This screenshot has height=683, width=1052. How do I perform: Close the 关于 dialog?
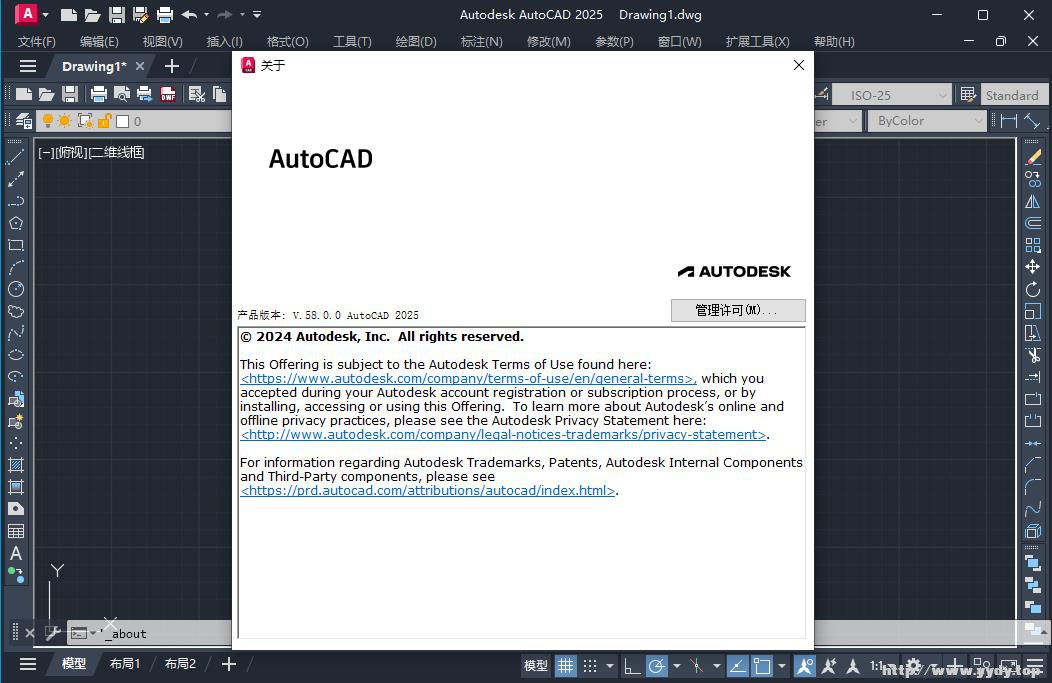click(x=798, y=65)
